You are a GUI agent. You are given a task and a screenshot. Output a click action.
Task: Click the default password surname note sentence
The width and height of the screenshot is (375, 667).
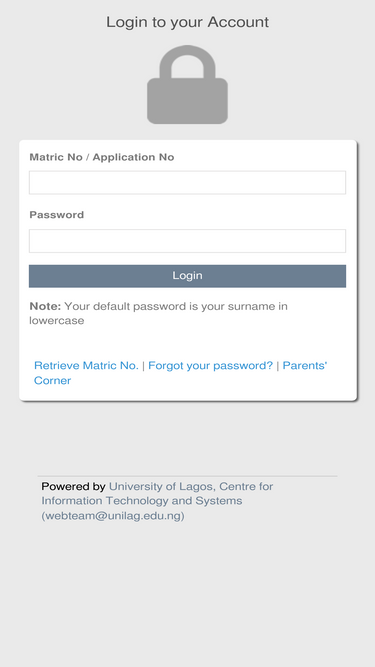tap(158, 313)
